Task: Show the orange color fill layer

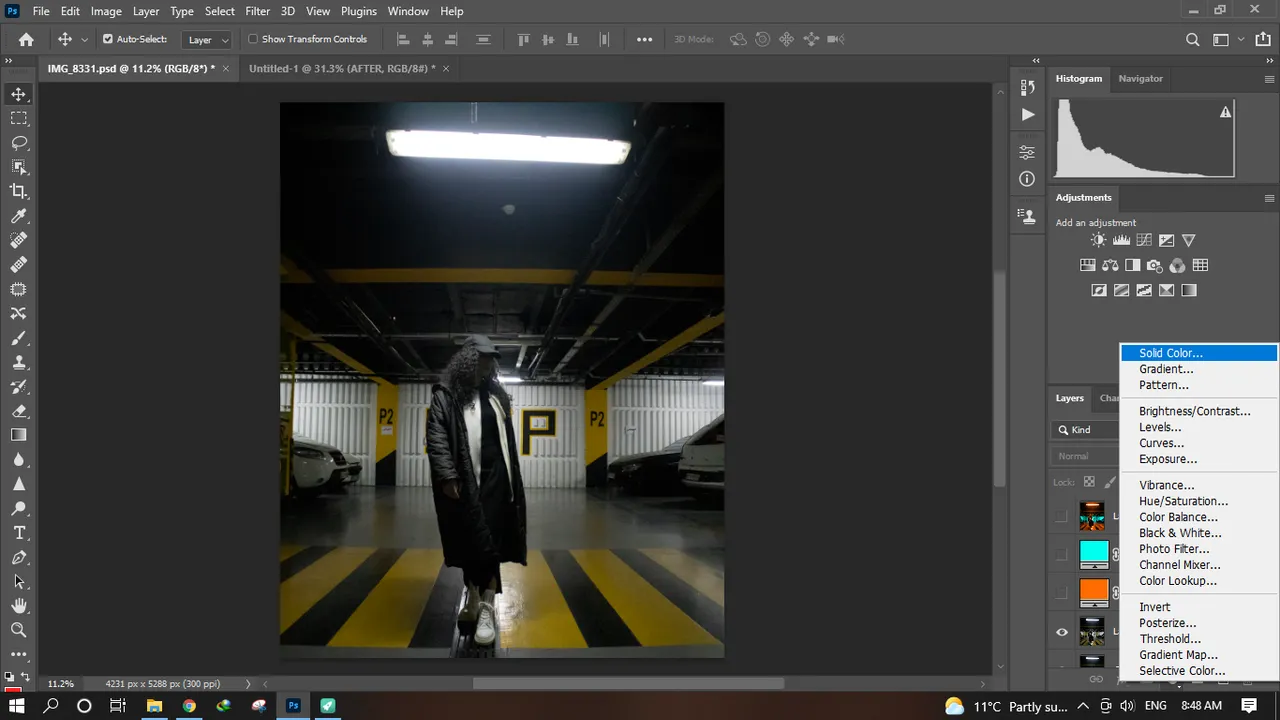Action: click(x=1062, y=593)
